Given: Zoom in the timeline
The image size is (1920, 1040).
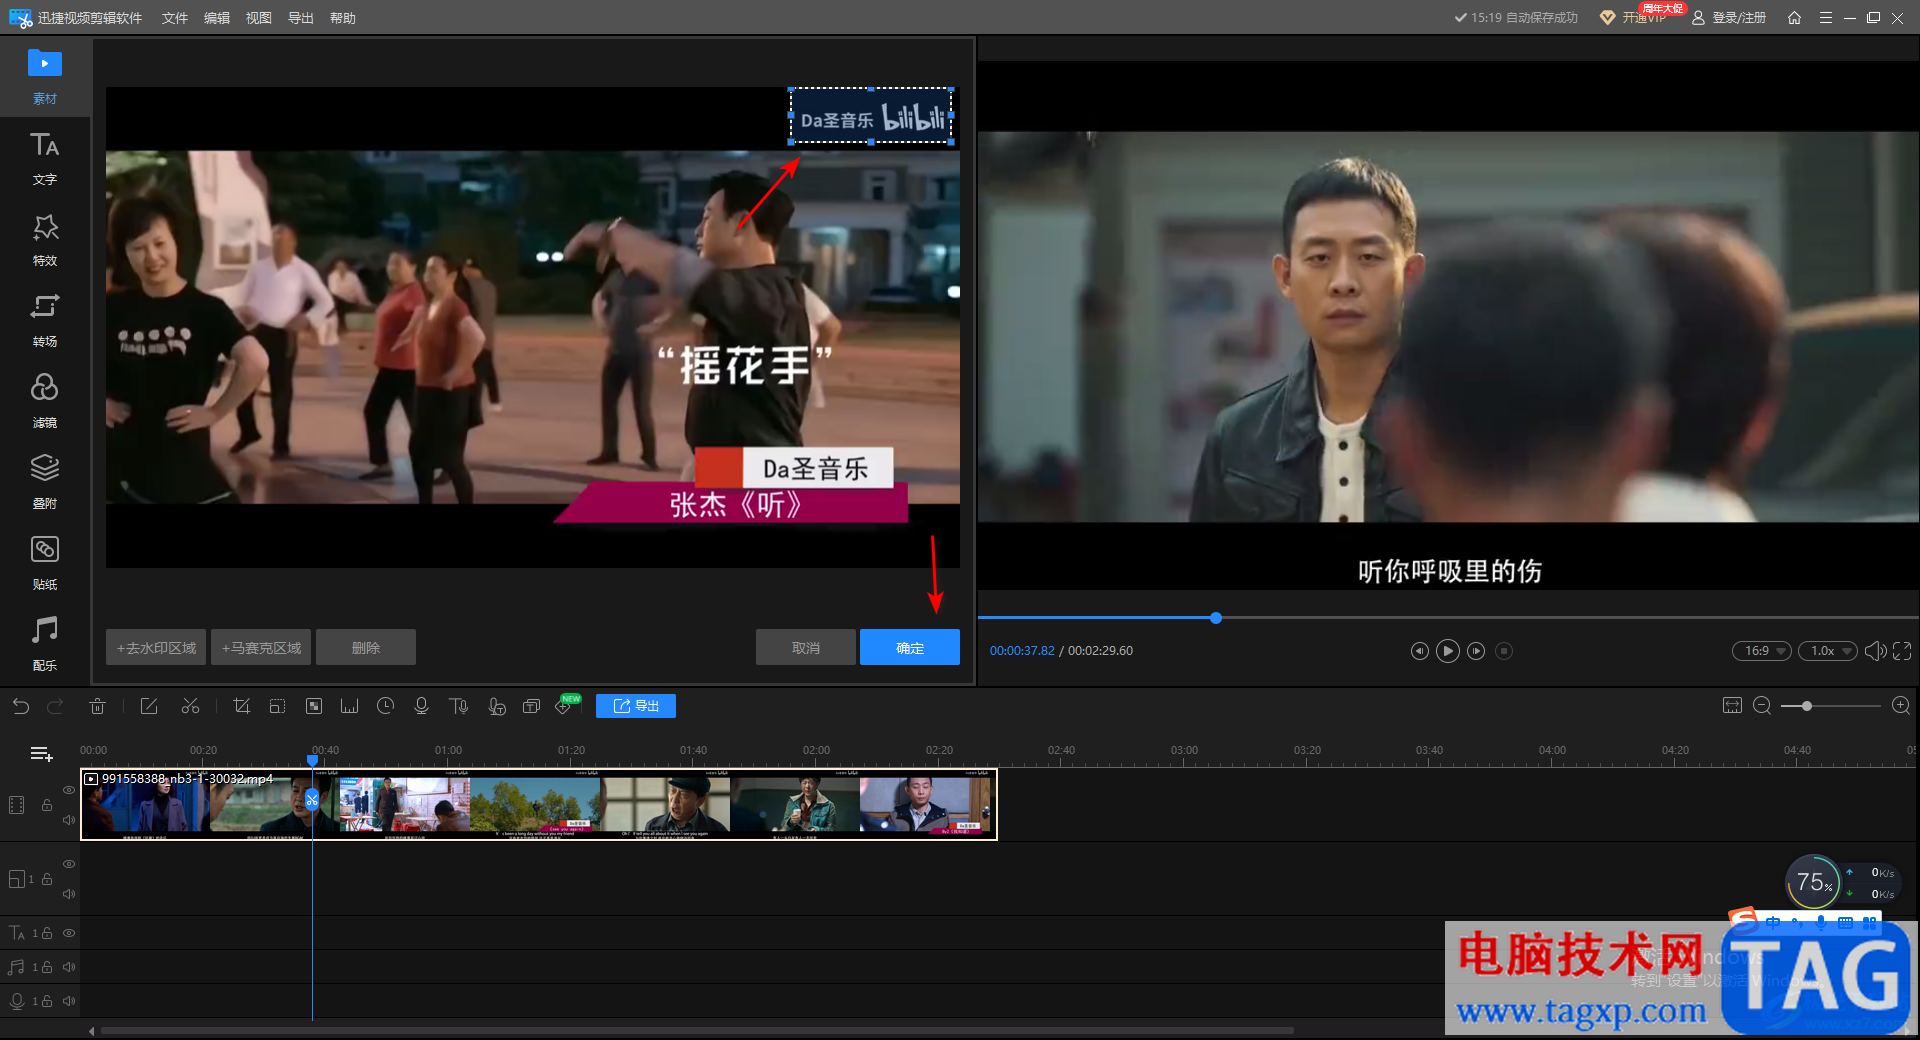Looking at the screenshot, I should 1901,706.
